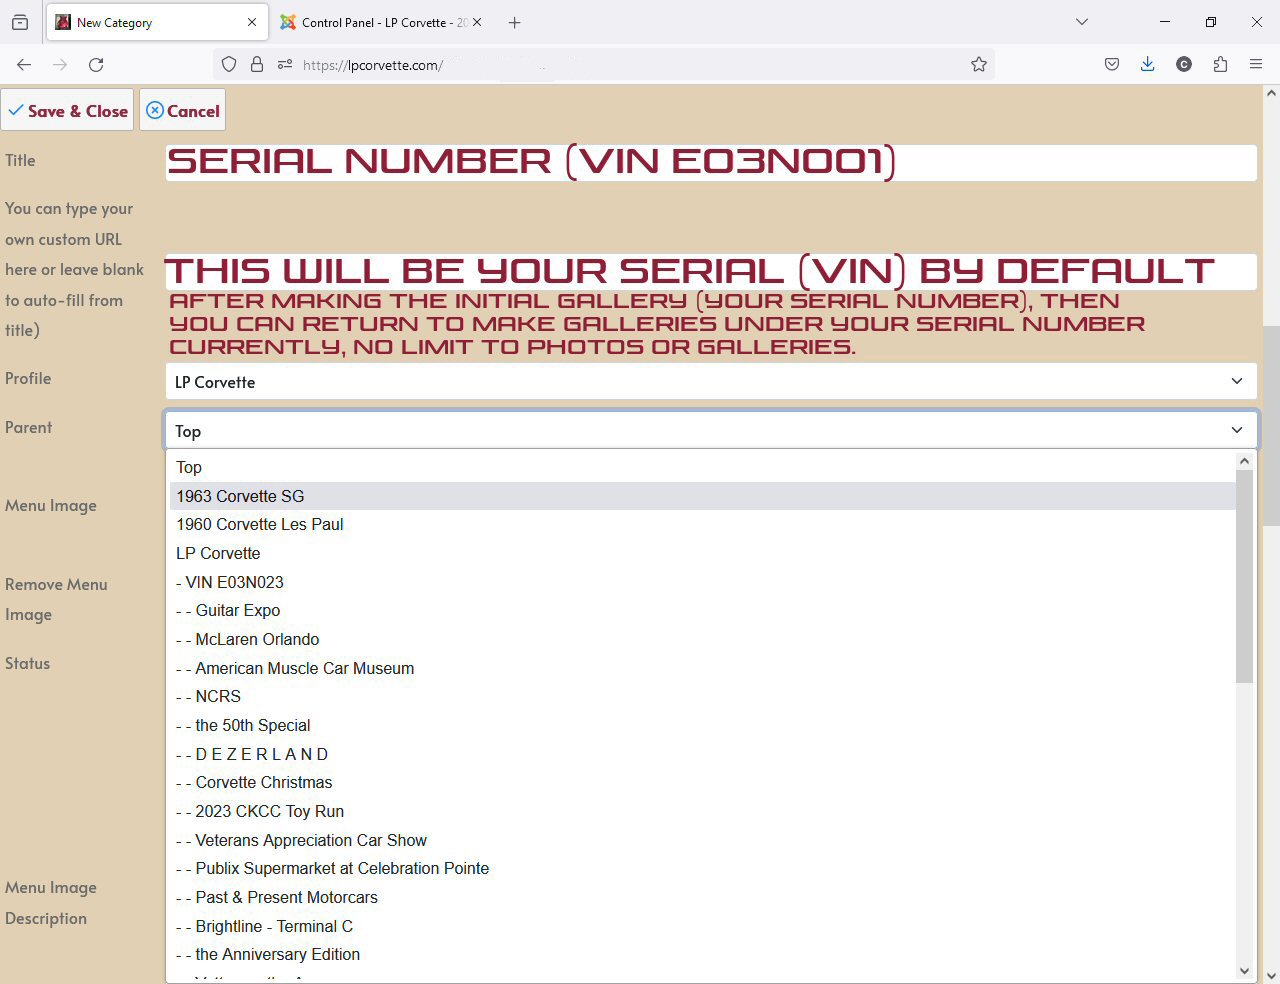Image resolution: width=1280 pixels, height=984 pixels.
Task: Select '- - 2023 CKCC Toy Run' option
Action: (703, 811)
